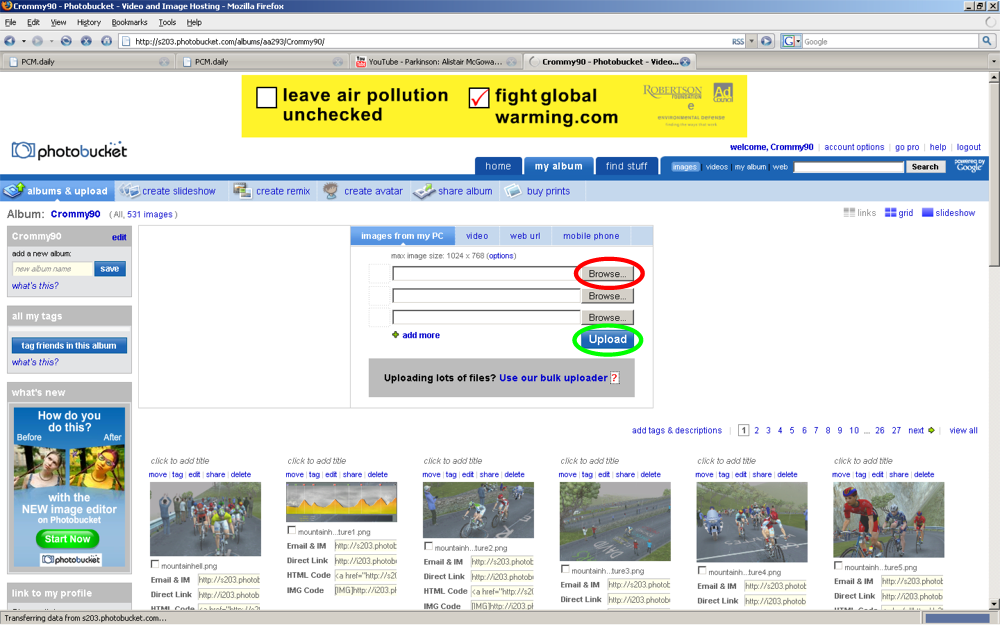Switch to the web url upload tab
The image size is (1000, 625).
click(525, 236)
